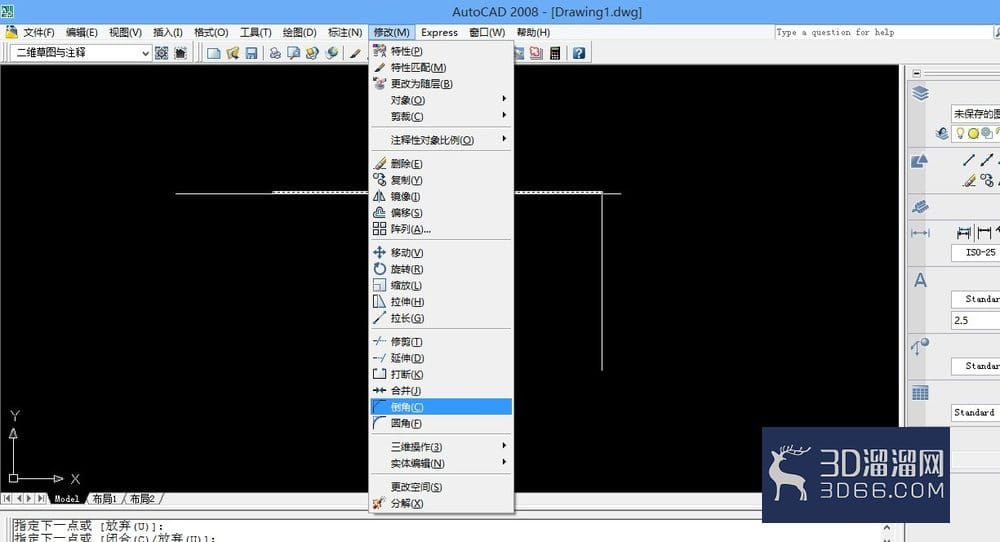Expand the 剪裁(C) submenu

point(441,116)
